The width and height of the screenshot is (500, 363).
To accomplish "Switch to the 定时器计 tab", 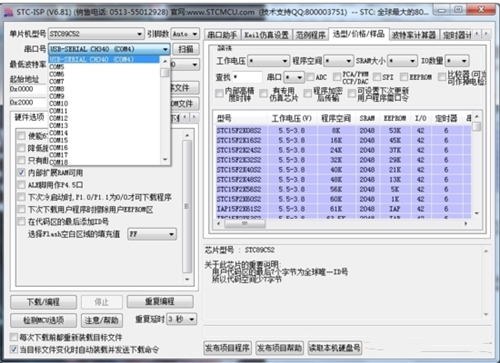I will 456,35.
